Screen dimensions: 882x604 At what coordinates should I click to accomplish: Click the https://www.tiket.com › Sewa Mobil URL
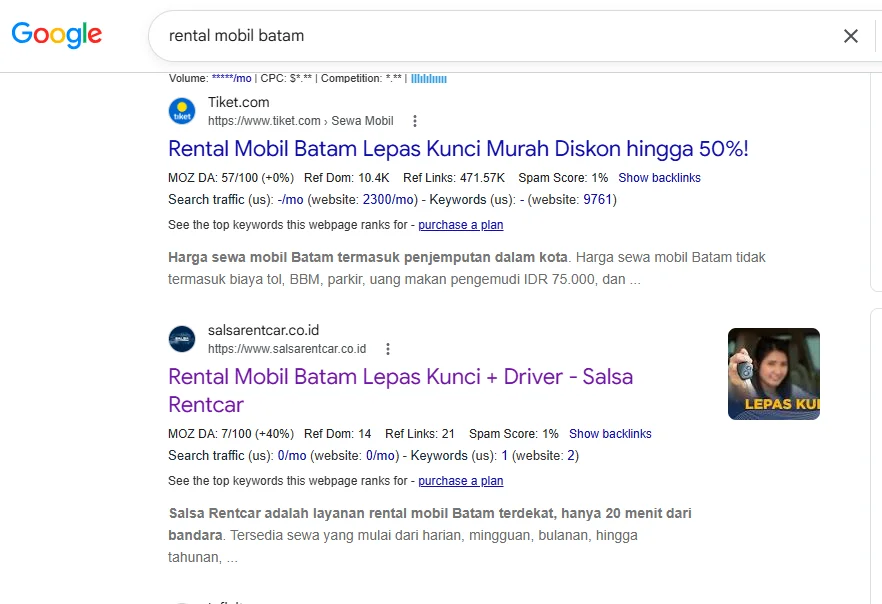pos(300,121)
